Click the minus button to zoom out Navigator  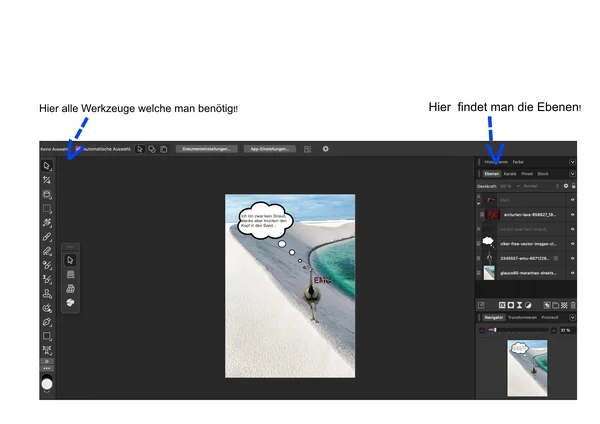(x=483, y=331)
